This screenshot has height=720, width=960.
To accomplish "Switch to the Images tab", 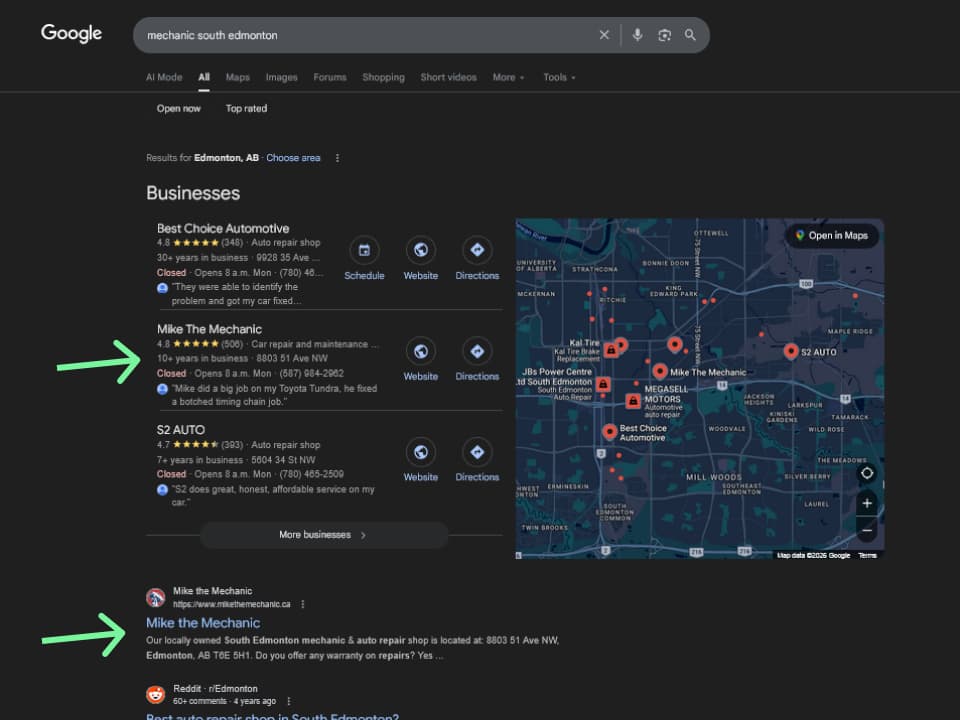I will [282, 77].
